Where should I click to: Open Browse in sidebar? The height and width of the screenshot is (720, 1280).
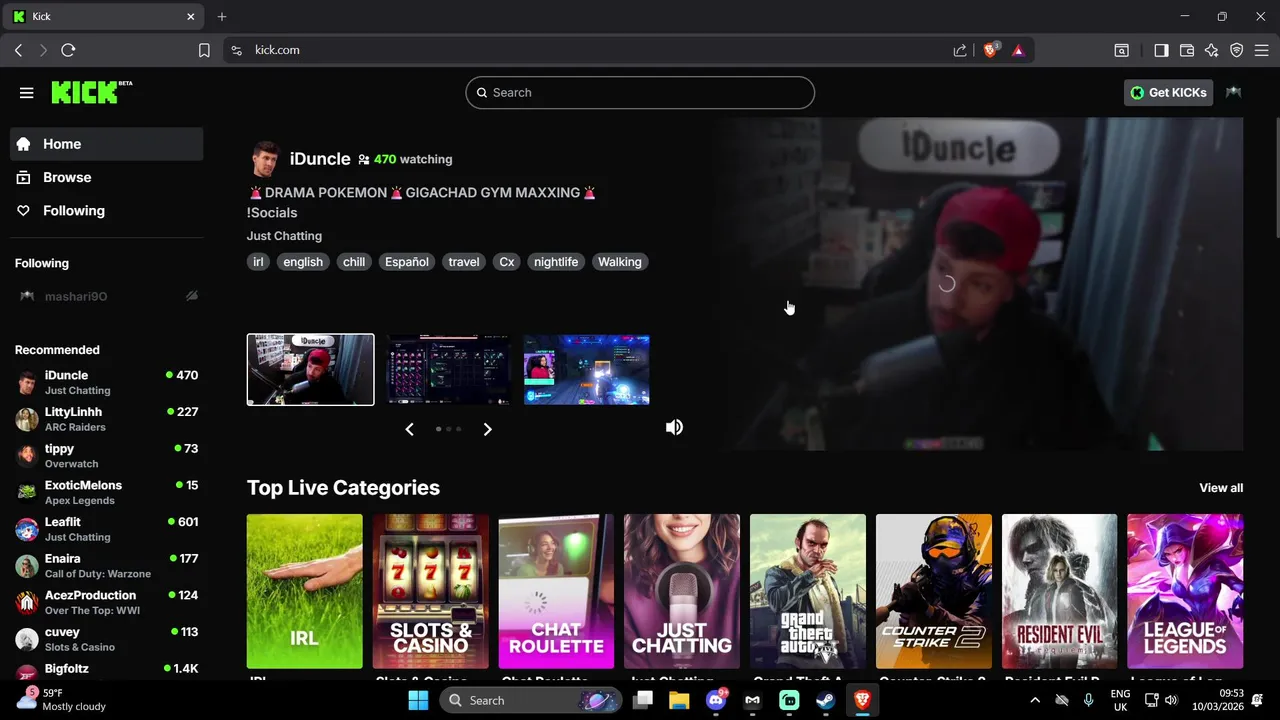point(106,177)
